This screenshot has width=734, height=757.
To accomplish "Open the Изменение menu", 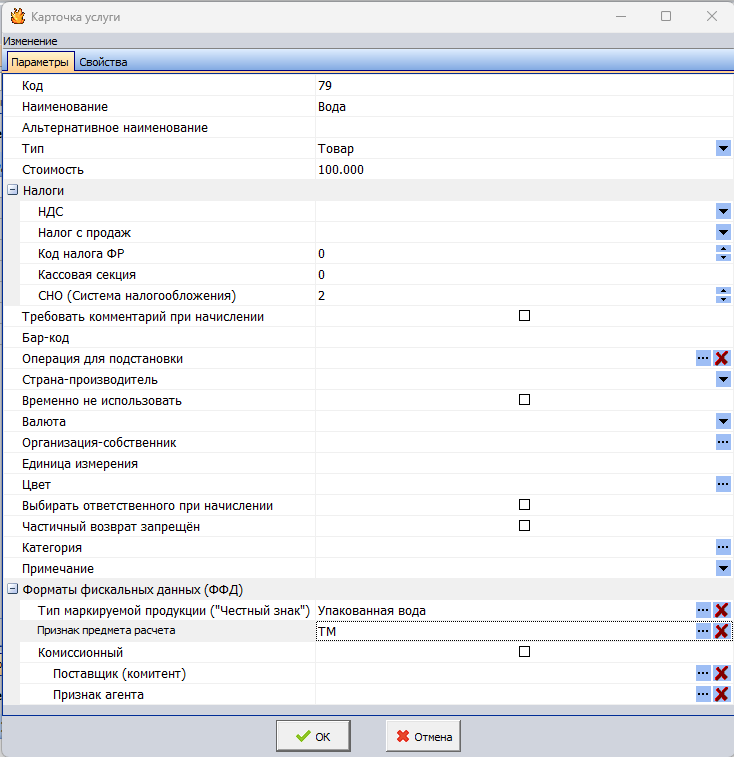I will [30, 41].
